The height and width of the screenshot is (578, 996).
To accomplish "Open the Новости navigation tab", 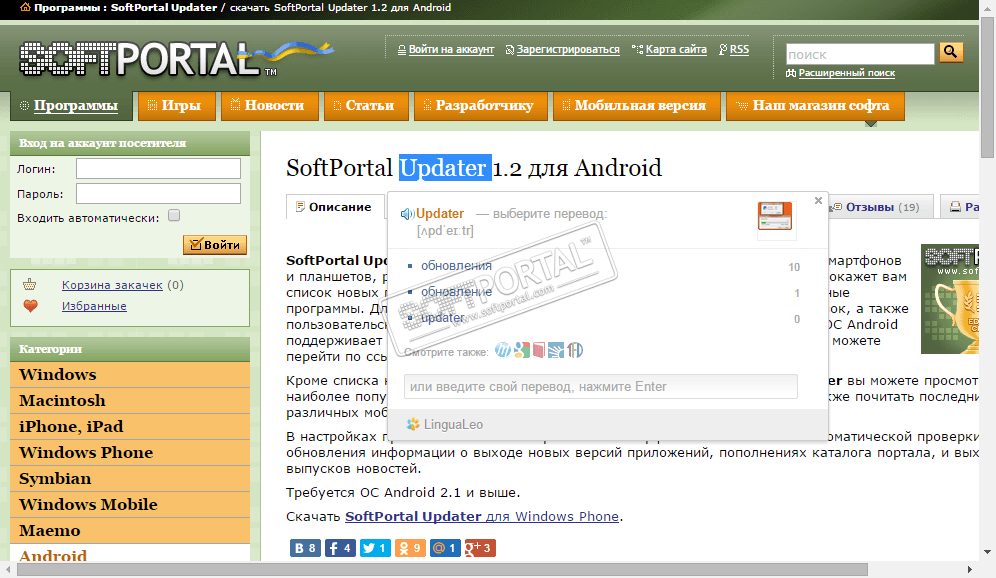I will click(x=269, y=105).
